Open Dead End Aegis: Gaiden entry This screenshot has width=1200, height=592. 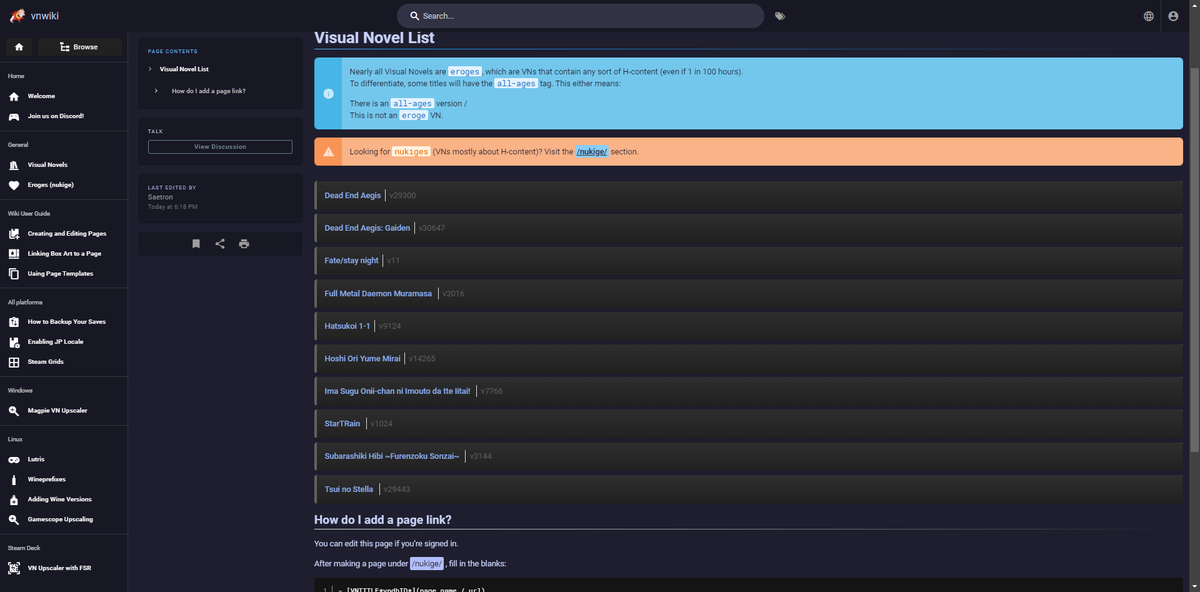[x=367, y=228]
